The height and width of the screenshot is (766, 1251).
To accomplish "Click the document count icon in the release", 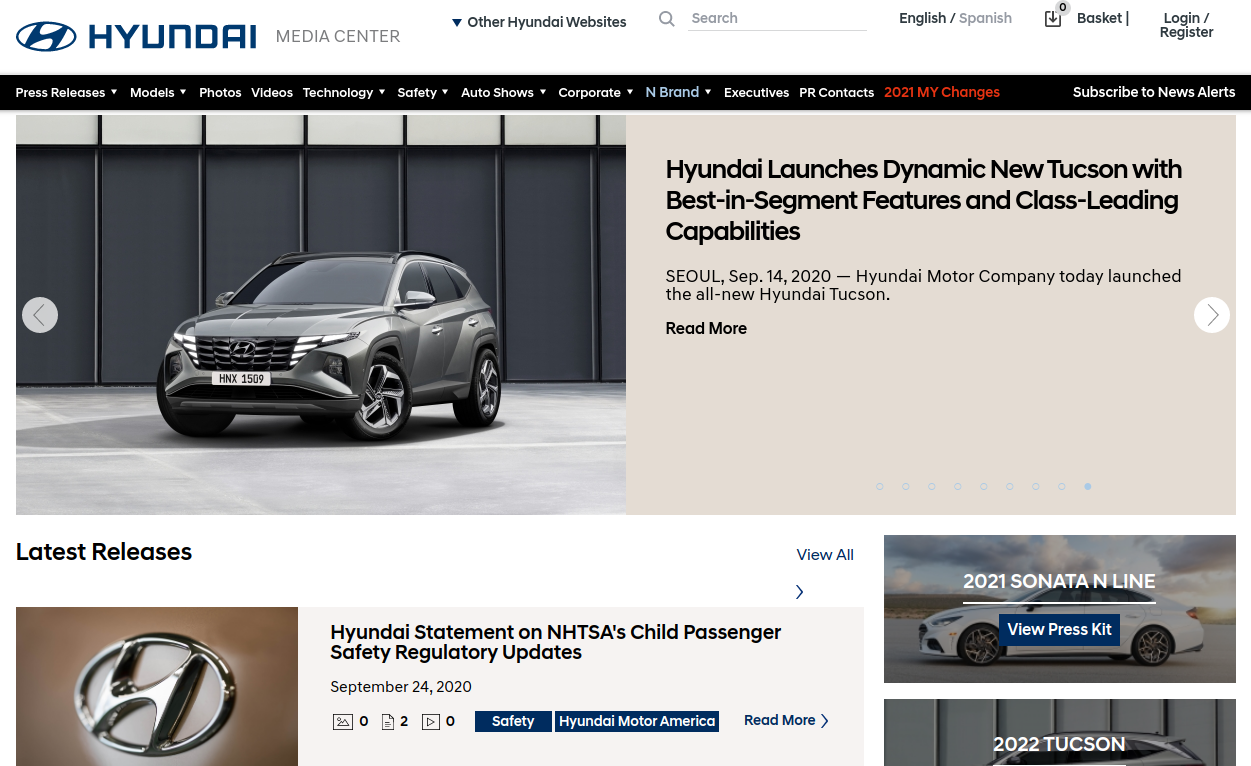I will tap(388, 721).
